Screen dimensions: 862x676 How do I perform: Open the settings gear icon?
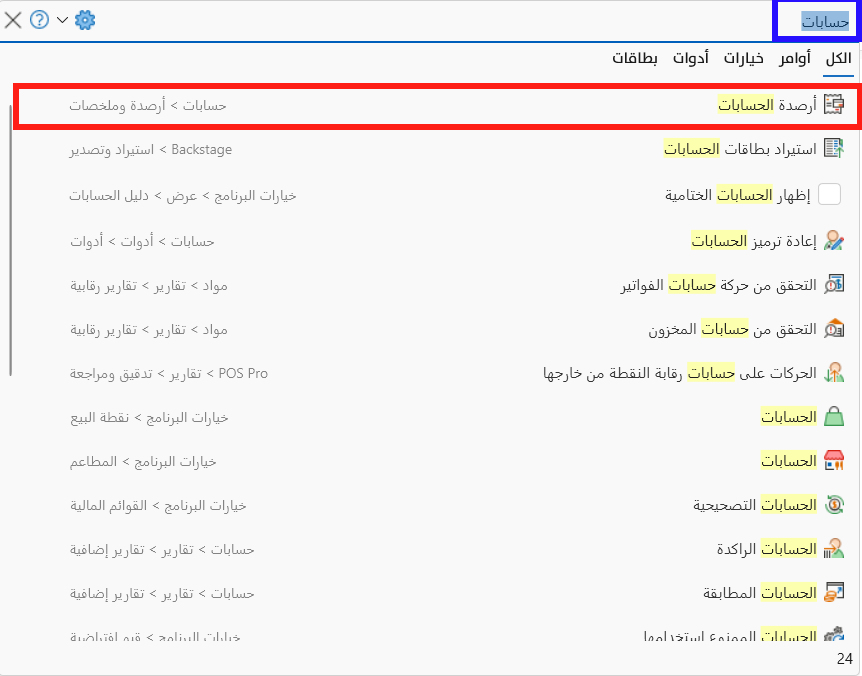[x=85, y=20]
